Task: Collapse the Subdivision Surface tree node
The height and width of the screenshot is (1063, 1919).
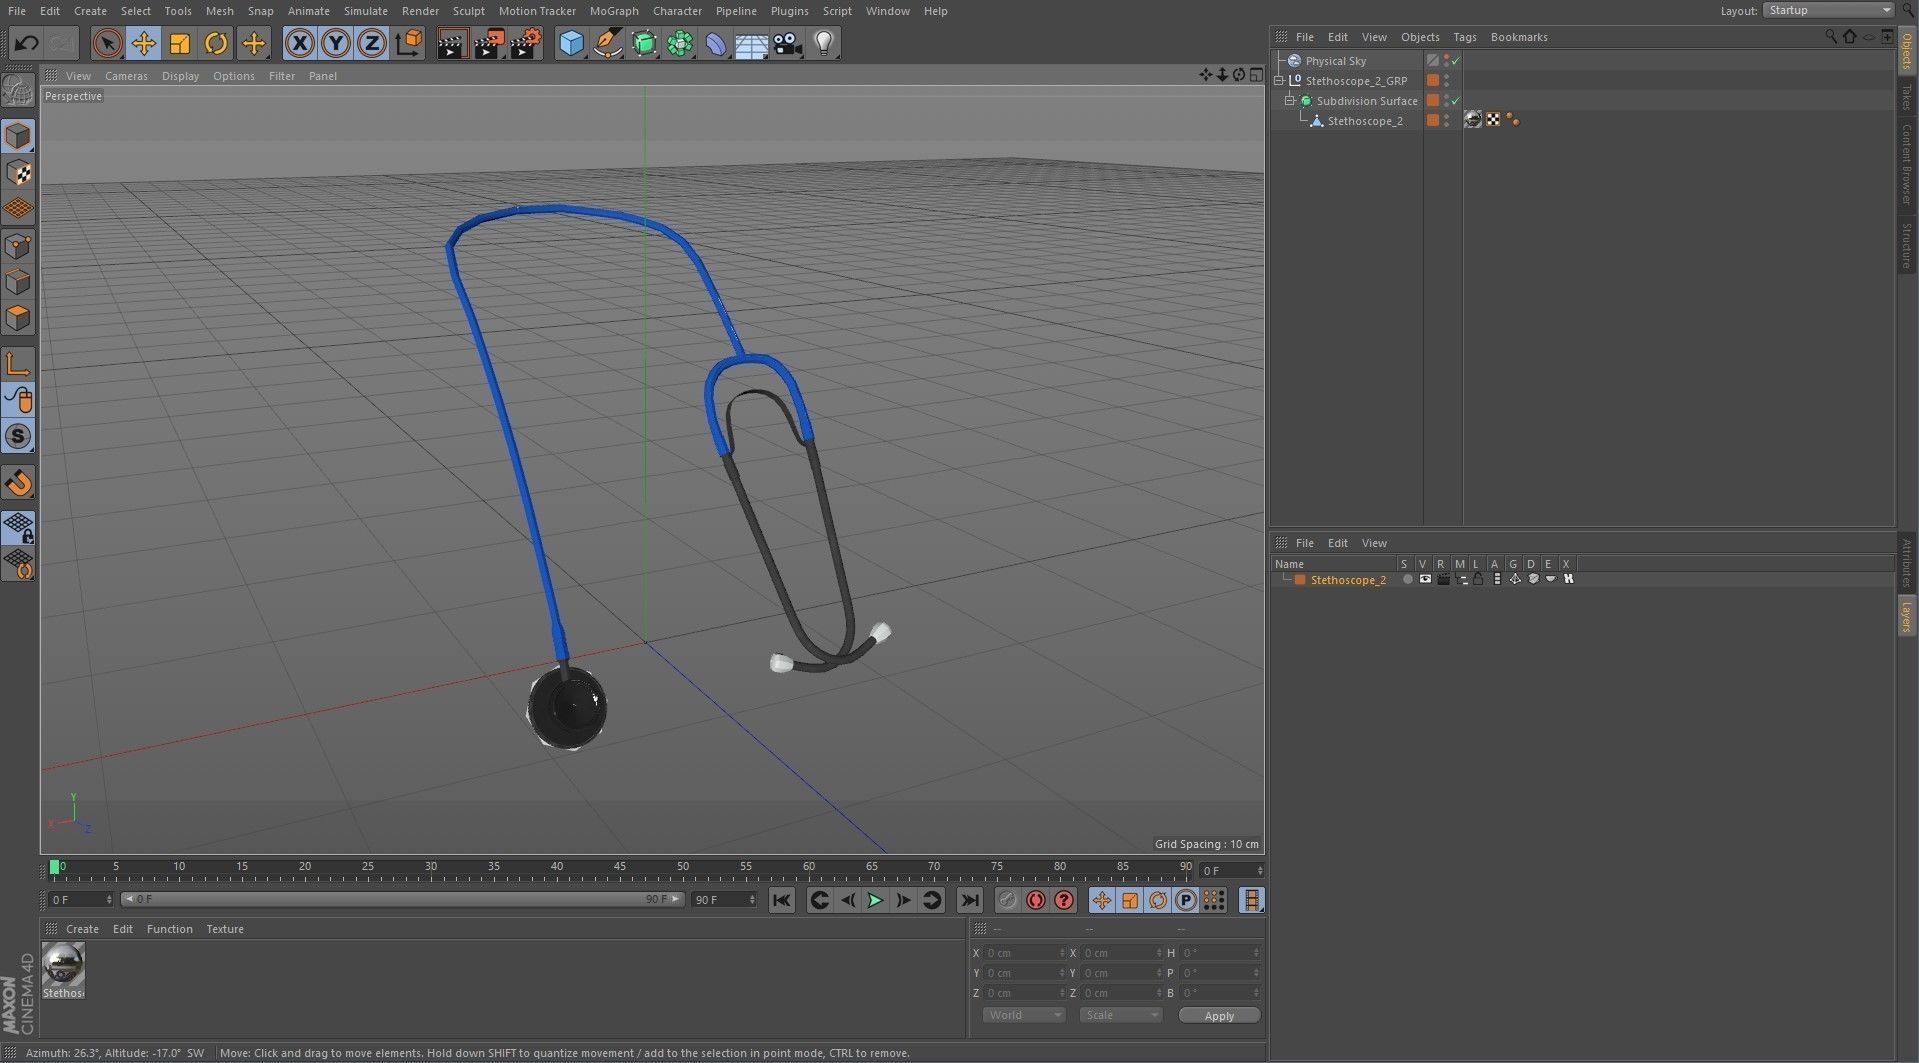Action: click(x=1290, y=101)
